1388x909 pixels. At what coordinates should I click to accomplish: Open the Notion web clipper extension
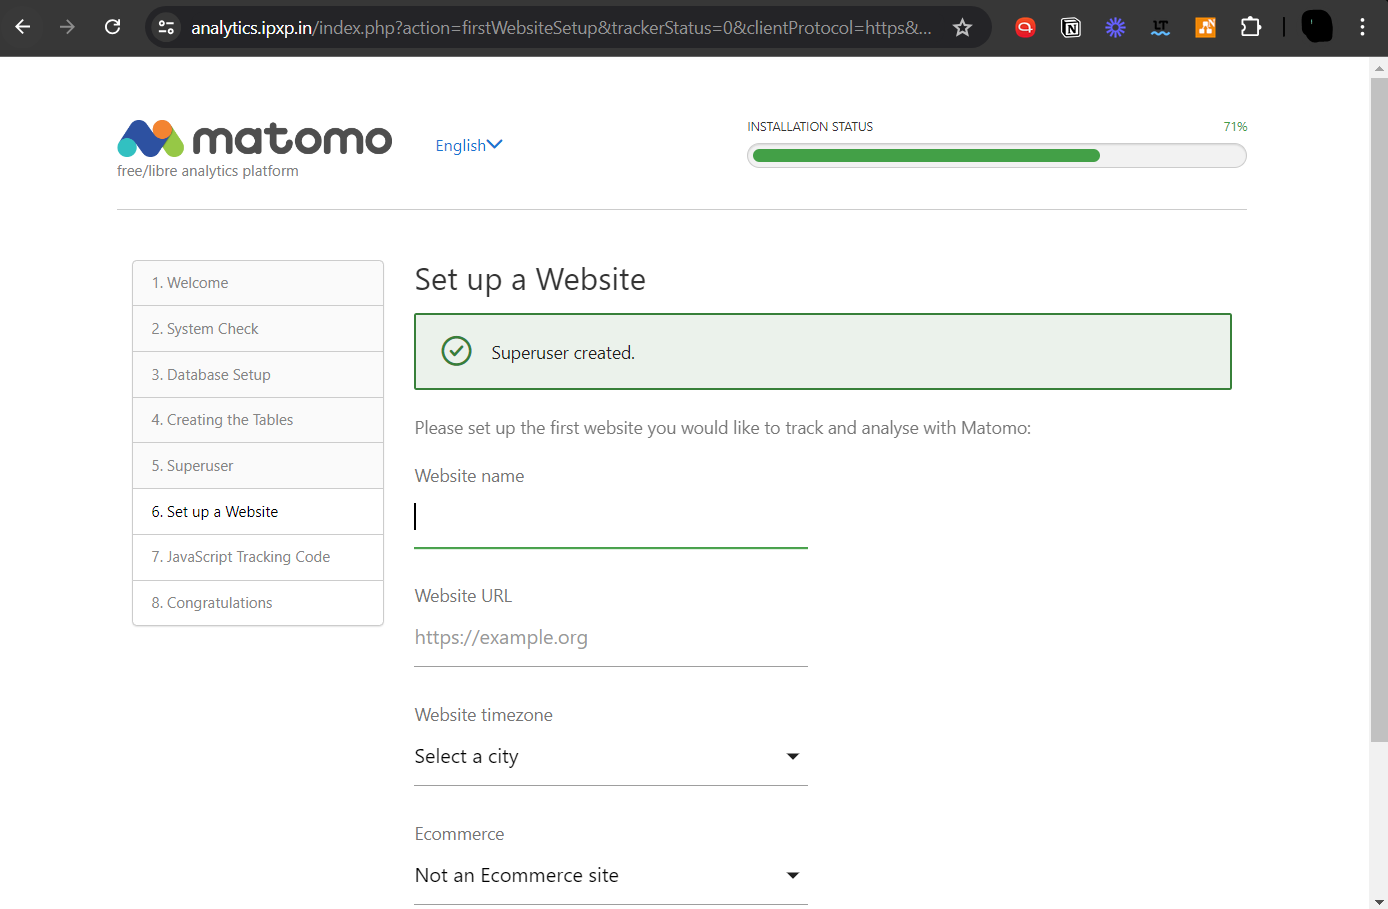tap(1071, 27)
